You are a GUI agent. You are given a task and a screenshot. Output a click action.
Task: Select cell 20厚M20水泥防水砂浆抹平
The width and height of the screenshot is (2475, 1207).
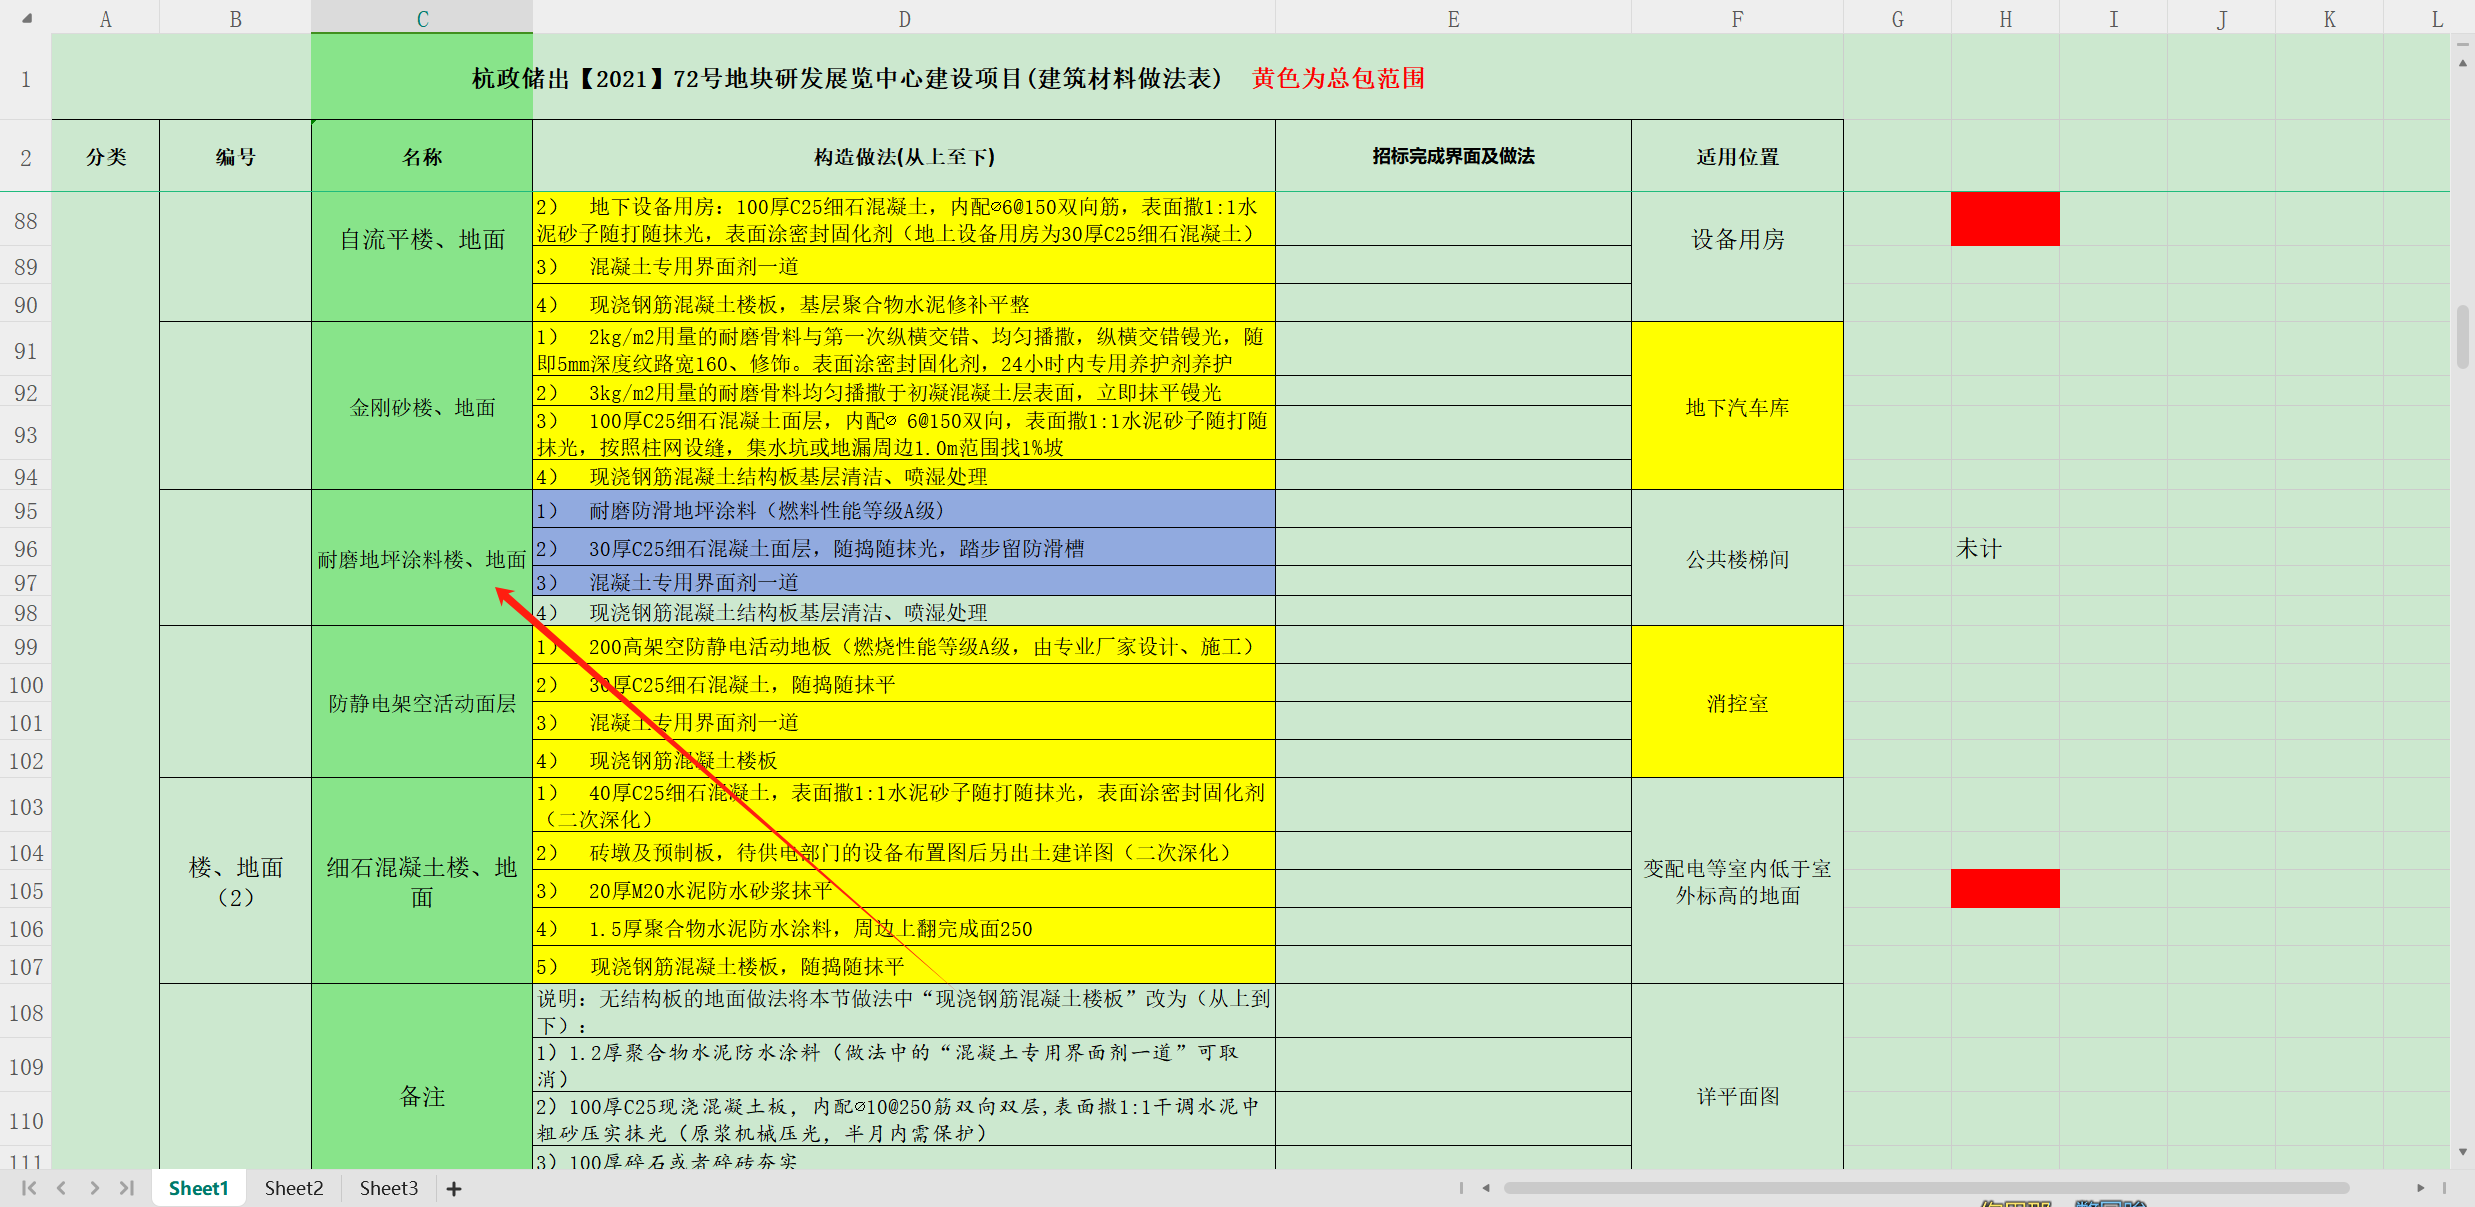(904, 889)
